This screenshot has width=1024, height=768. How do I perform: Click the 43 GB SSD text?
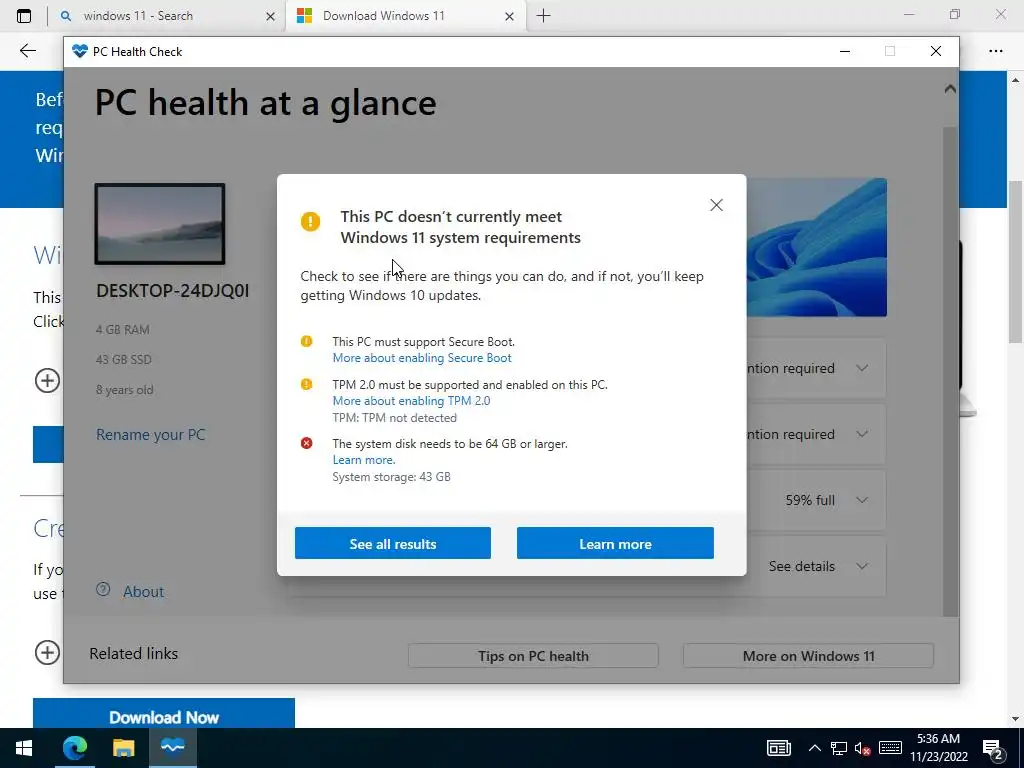click(123, 360)
